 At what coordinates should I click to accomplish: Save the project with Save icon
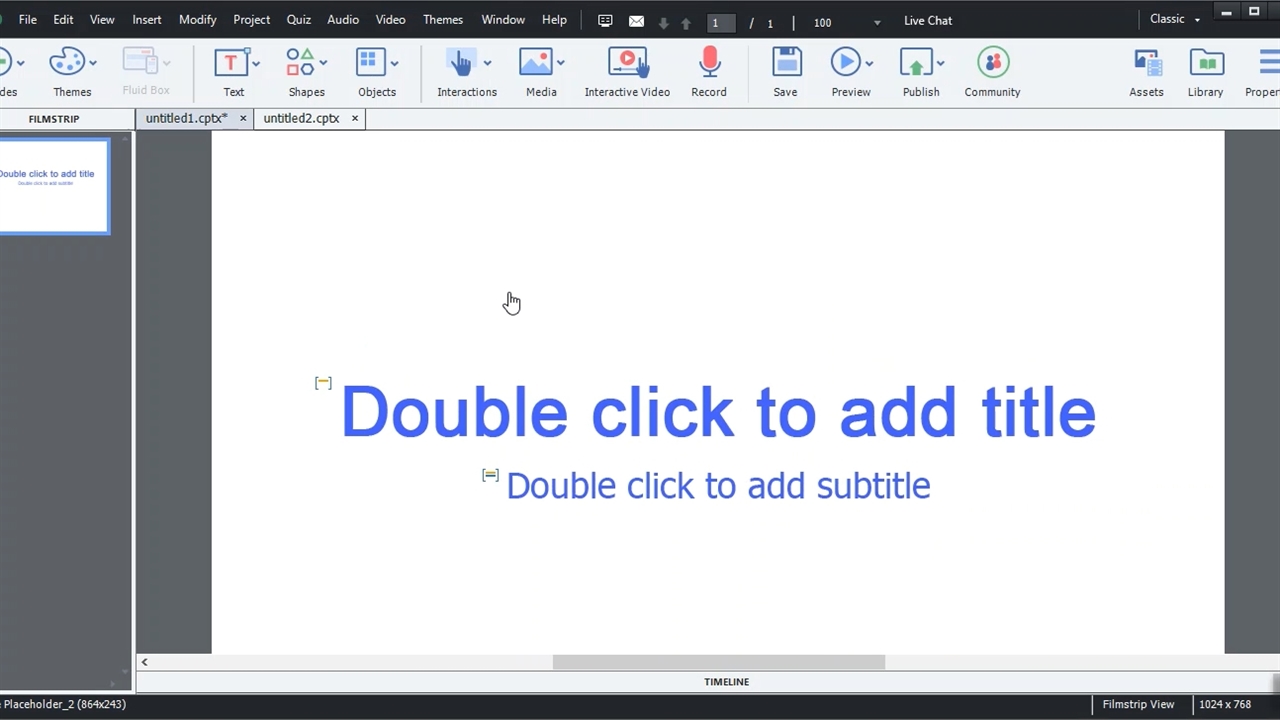(786, 64)
